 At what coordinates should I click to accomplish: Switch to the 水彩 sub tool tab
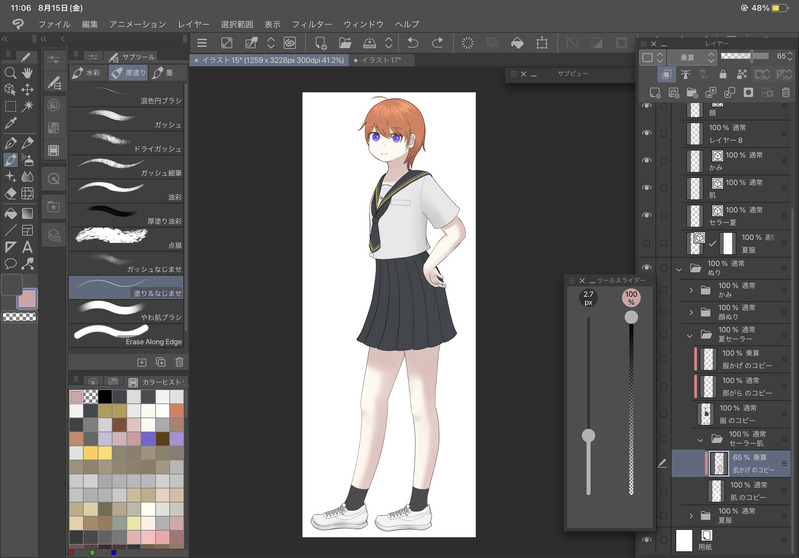pos(87,73)
